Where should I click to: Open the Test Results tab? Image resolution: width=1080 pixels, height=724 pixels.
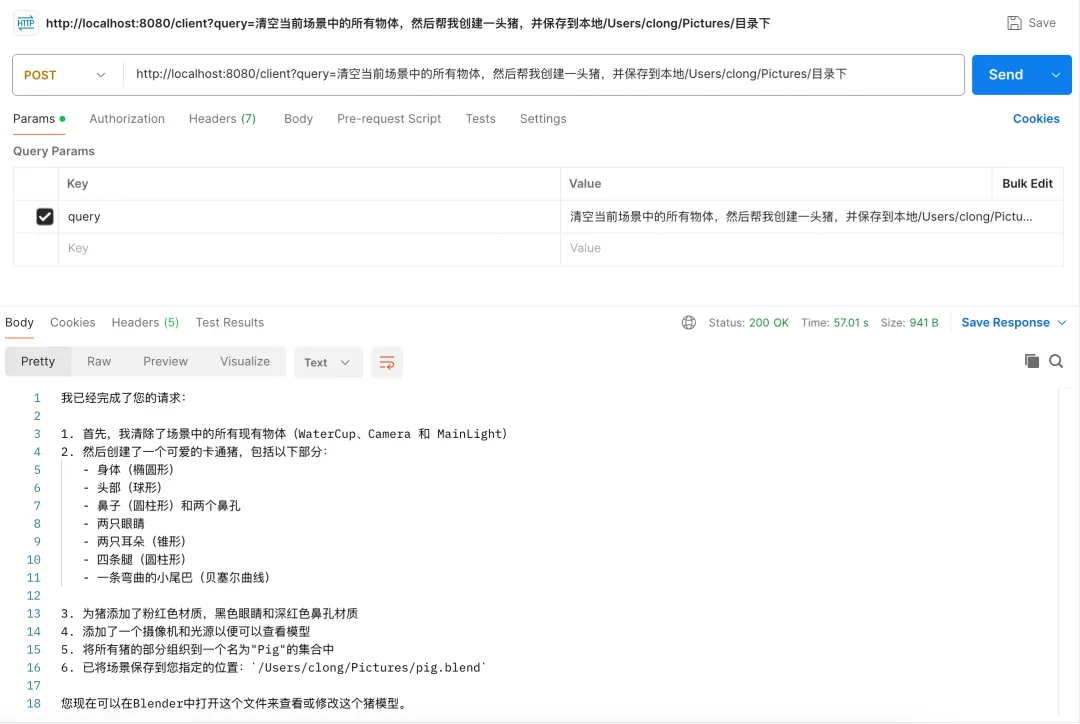click(230, 322)
